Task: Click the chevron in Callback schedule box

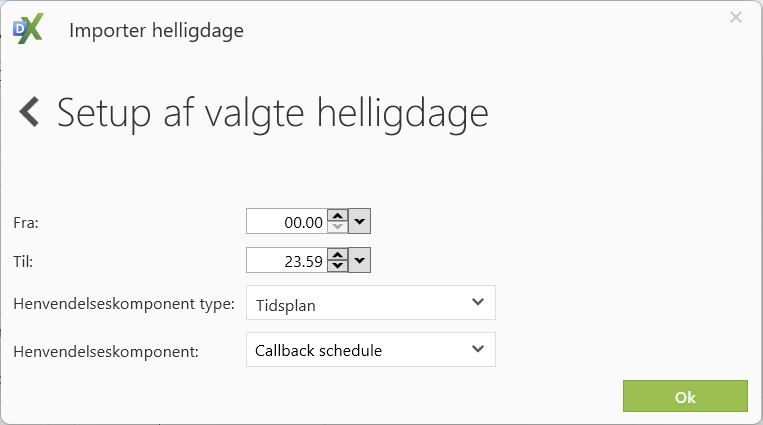Action: (478, 349)
